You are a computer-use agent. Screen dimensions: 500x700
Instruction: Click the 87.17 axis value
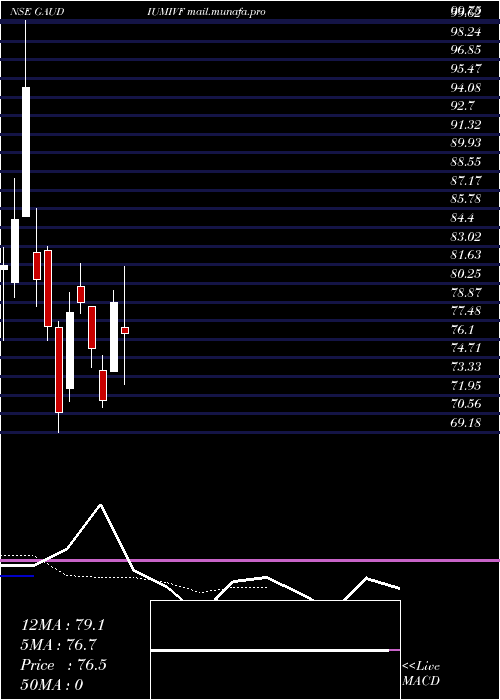point(466,180)
